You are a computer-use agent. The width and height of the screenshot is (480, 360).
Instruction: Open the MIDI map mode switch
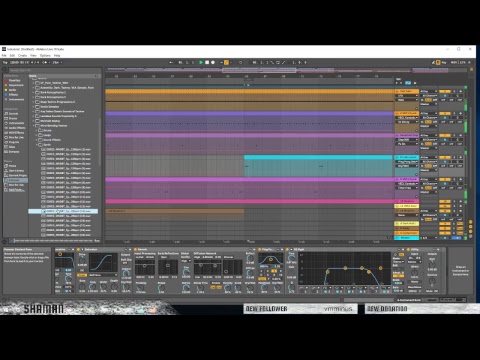pos(454,62)
